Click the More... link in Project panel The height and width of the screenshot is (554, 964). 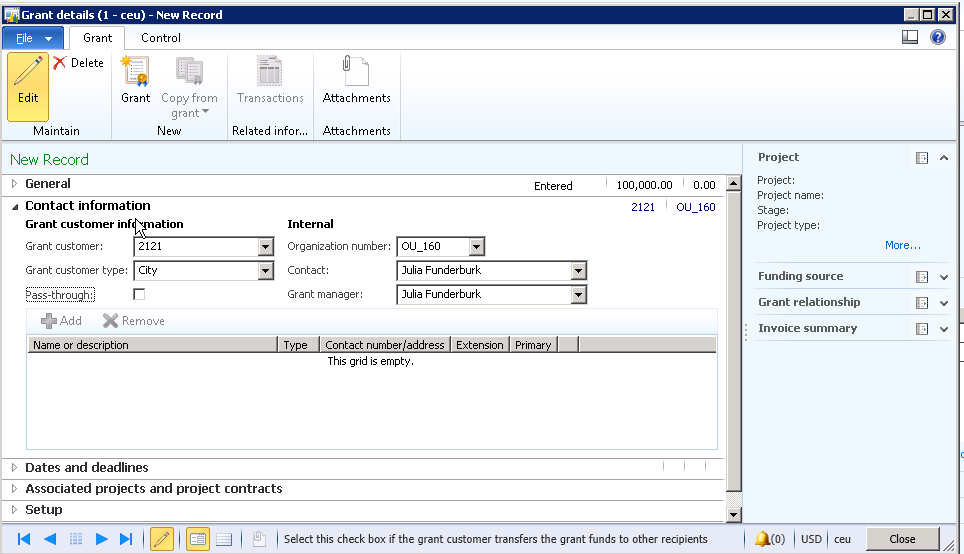pos(902,245)
